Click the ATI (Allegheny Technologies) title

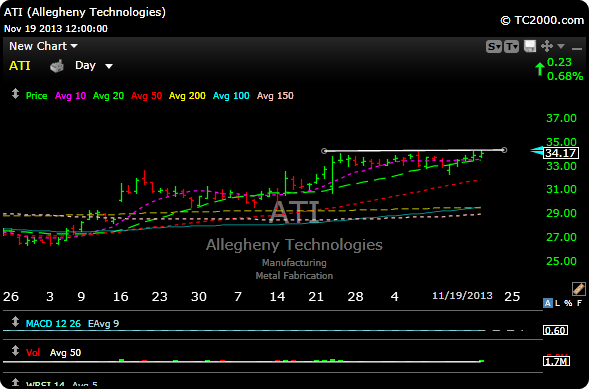tap(85, 12)
